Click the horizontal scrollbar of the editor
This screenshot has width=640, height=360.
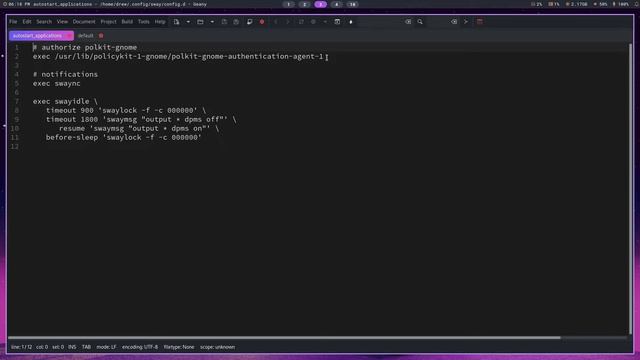pos(284,338)
